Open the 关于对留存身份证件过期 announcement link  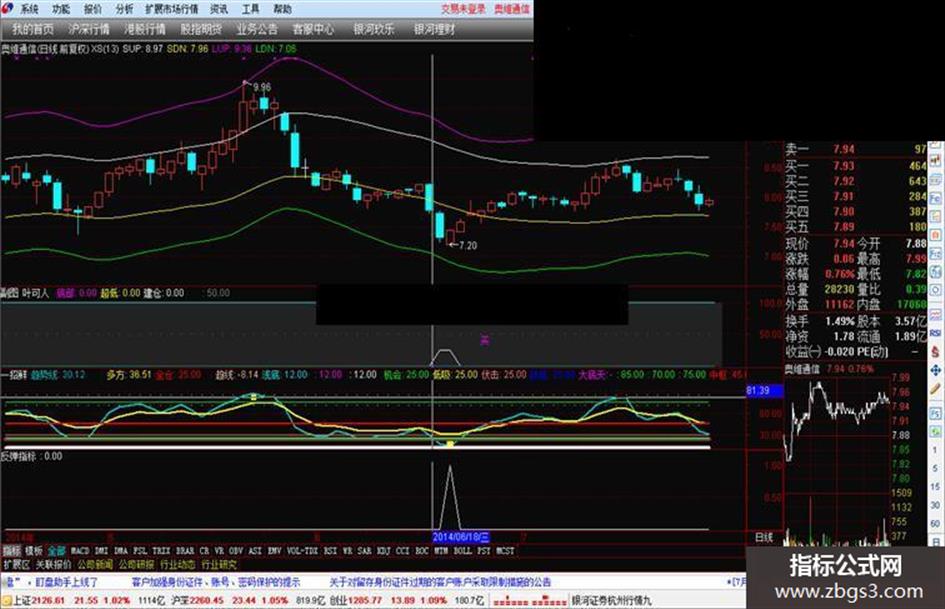(440, 582)
